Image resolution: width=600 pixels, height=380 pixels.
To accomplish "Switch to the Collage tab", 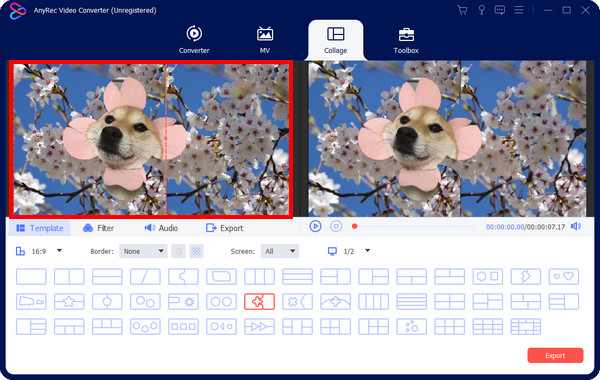I will point(336,40).
